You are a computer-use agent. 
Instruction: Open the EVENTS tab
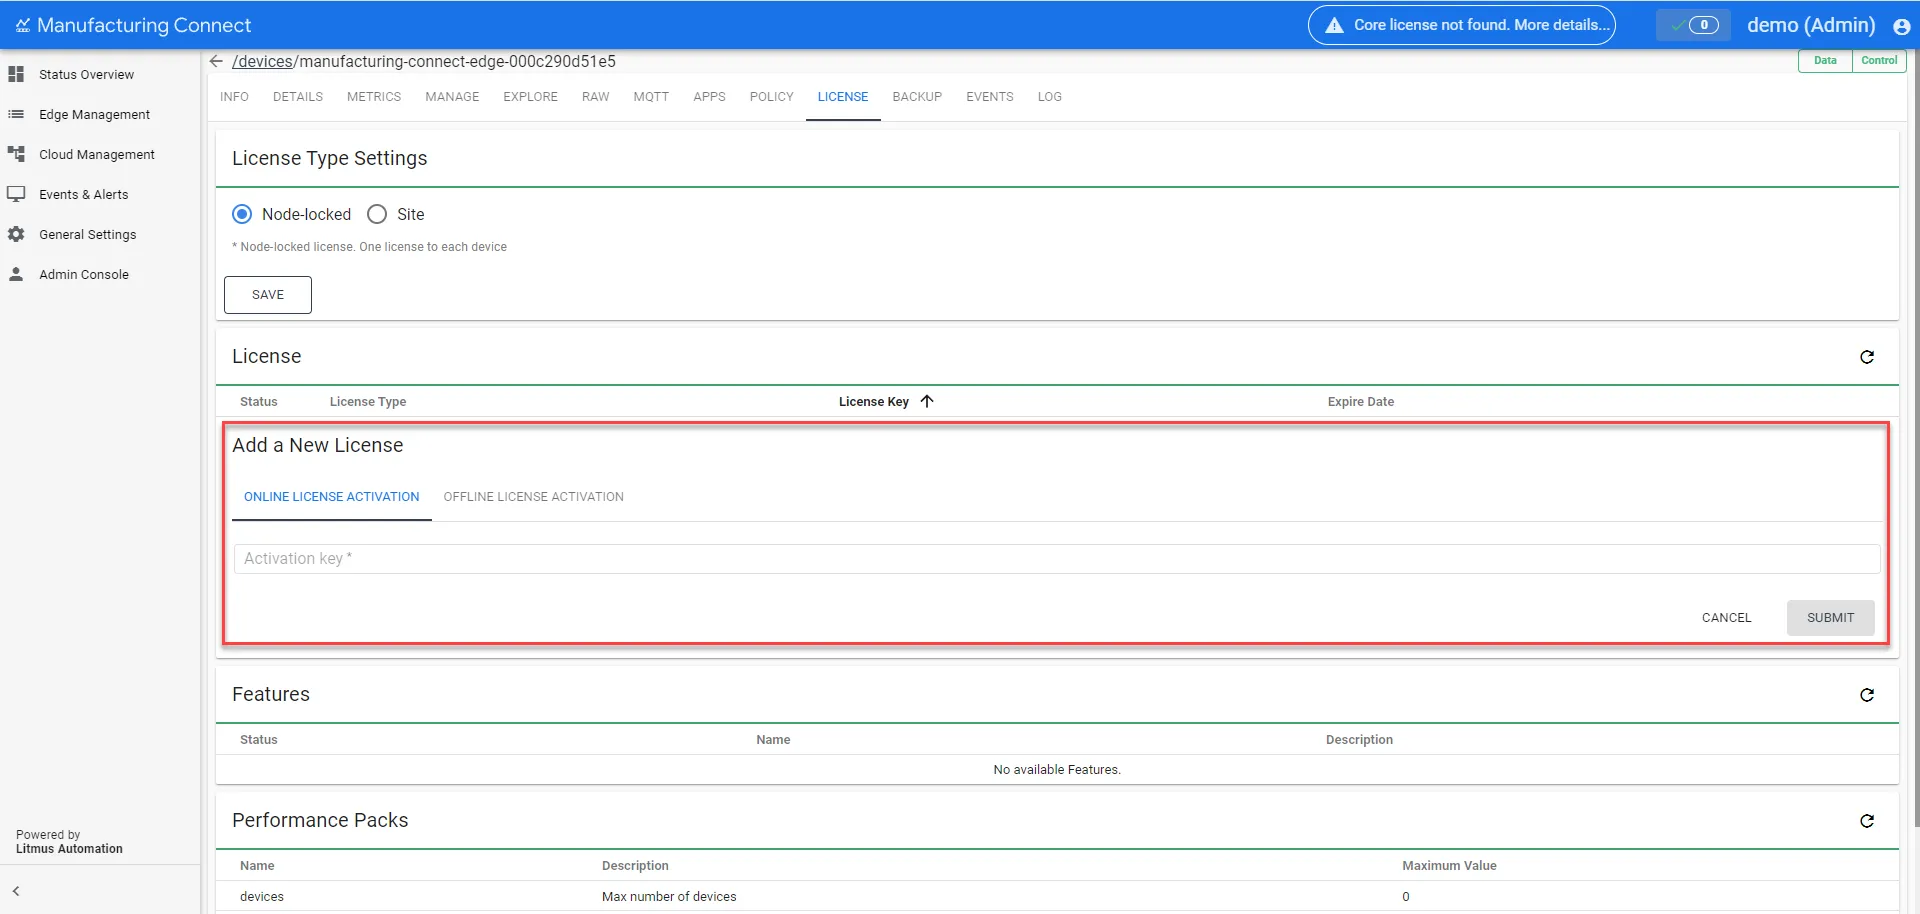990,97
